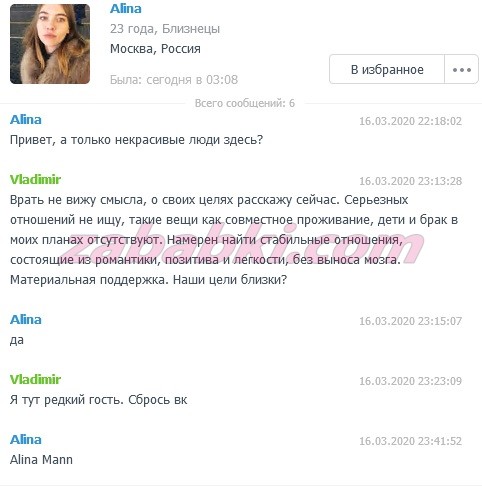The width and height of the screenshot is (482, 494).
Task: Click the 16.03.2020 23:13:28 timestamp
Action: point(410,181)
